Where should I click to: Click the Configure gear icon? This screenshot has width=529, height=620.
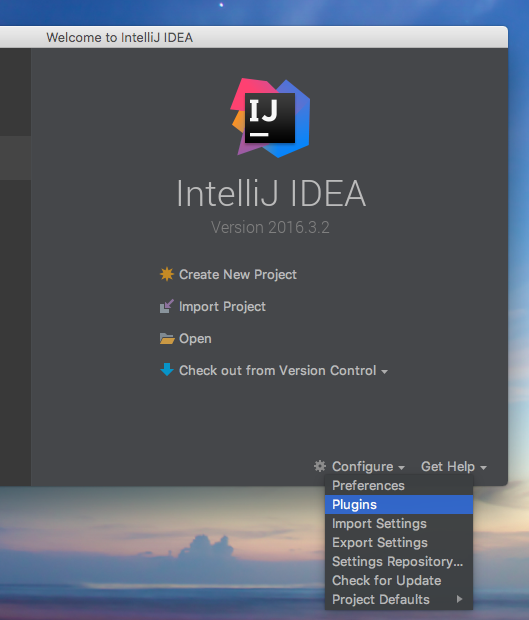click(x=320, y=466)
